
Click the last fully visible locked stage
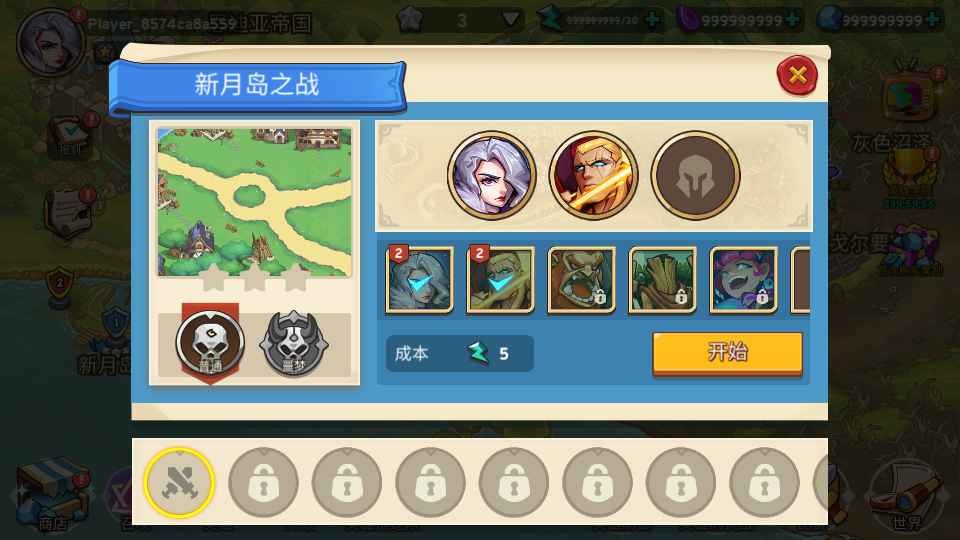pyautogui.click(x=764, y=482)
